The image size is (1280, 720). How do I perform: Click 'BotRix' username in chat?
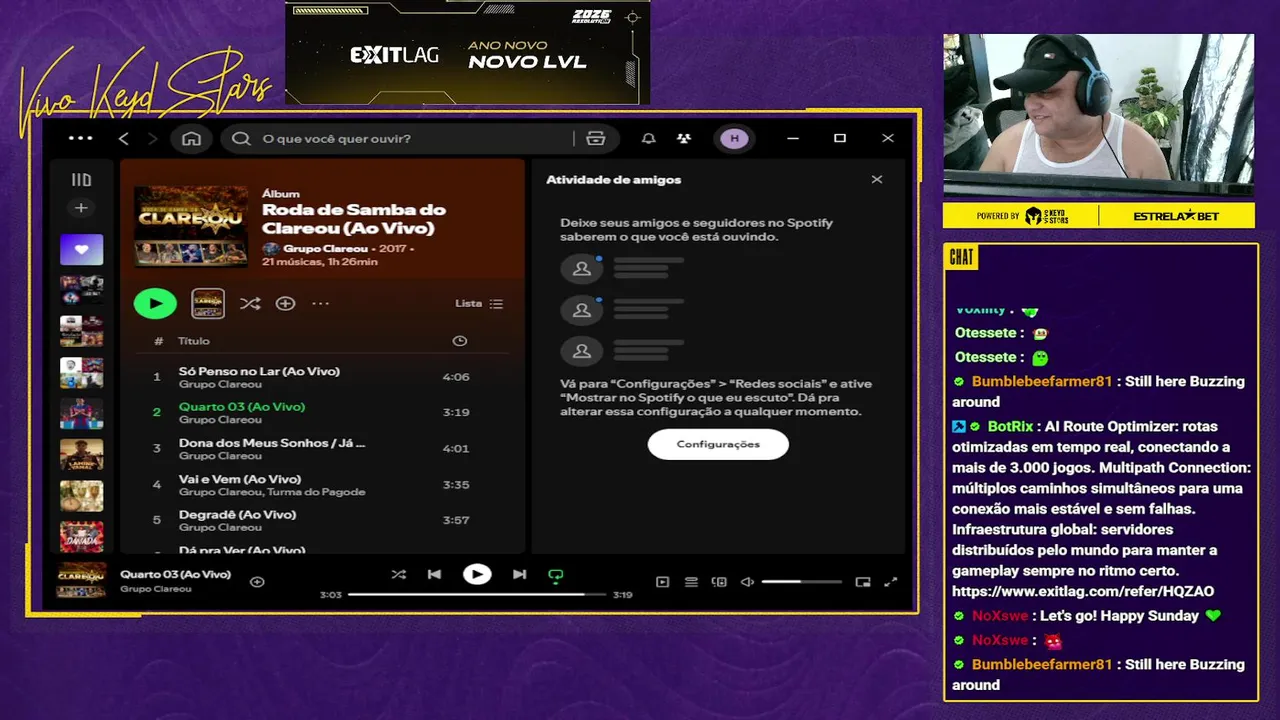tap(1010, 426)
